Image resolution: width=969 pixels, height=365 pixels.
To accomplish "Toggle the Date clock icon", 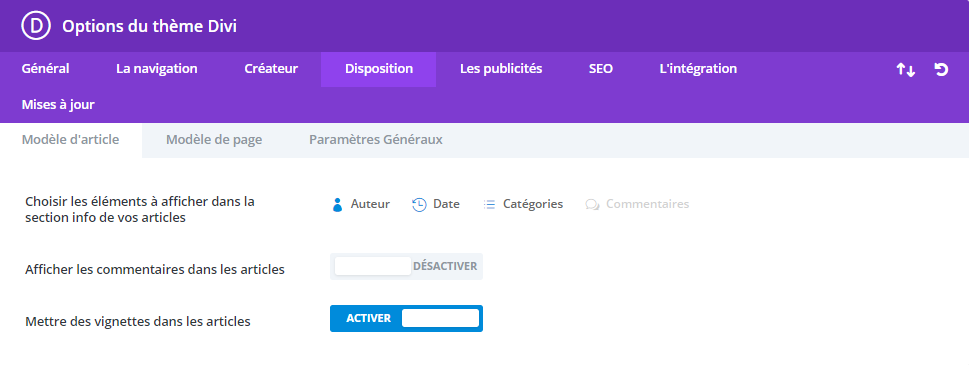I will [419, 204].
